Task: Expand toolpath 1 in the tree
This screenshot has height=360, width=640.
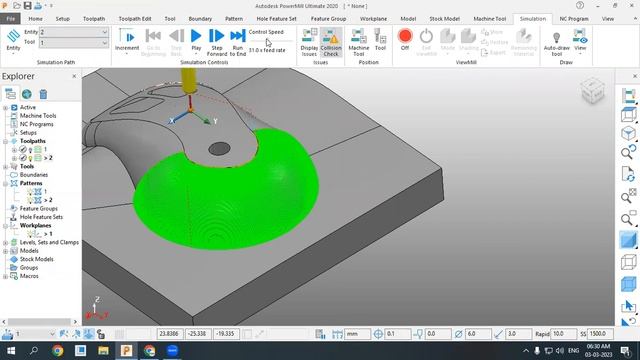Action: tap(14, 150)
